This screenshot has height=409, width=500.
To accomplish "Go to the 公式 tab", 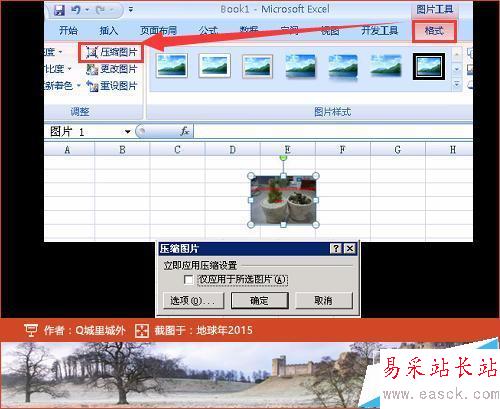I will point(208,31).
